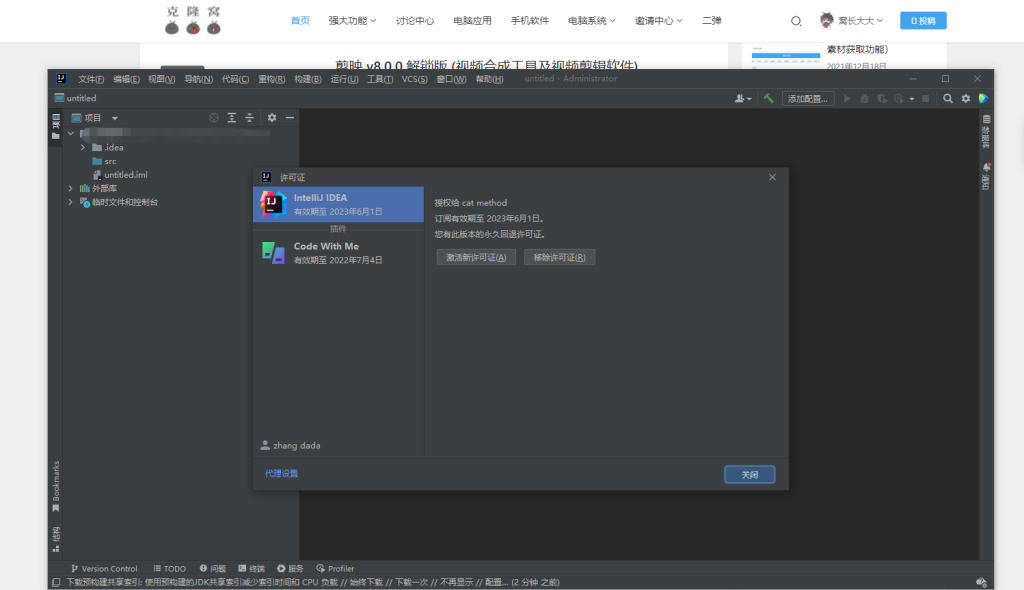Open the 结构 tool window

(56, 539)
